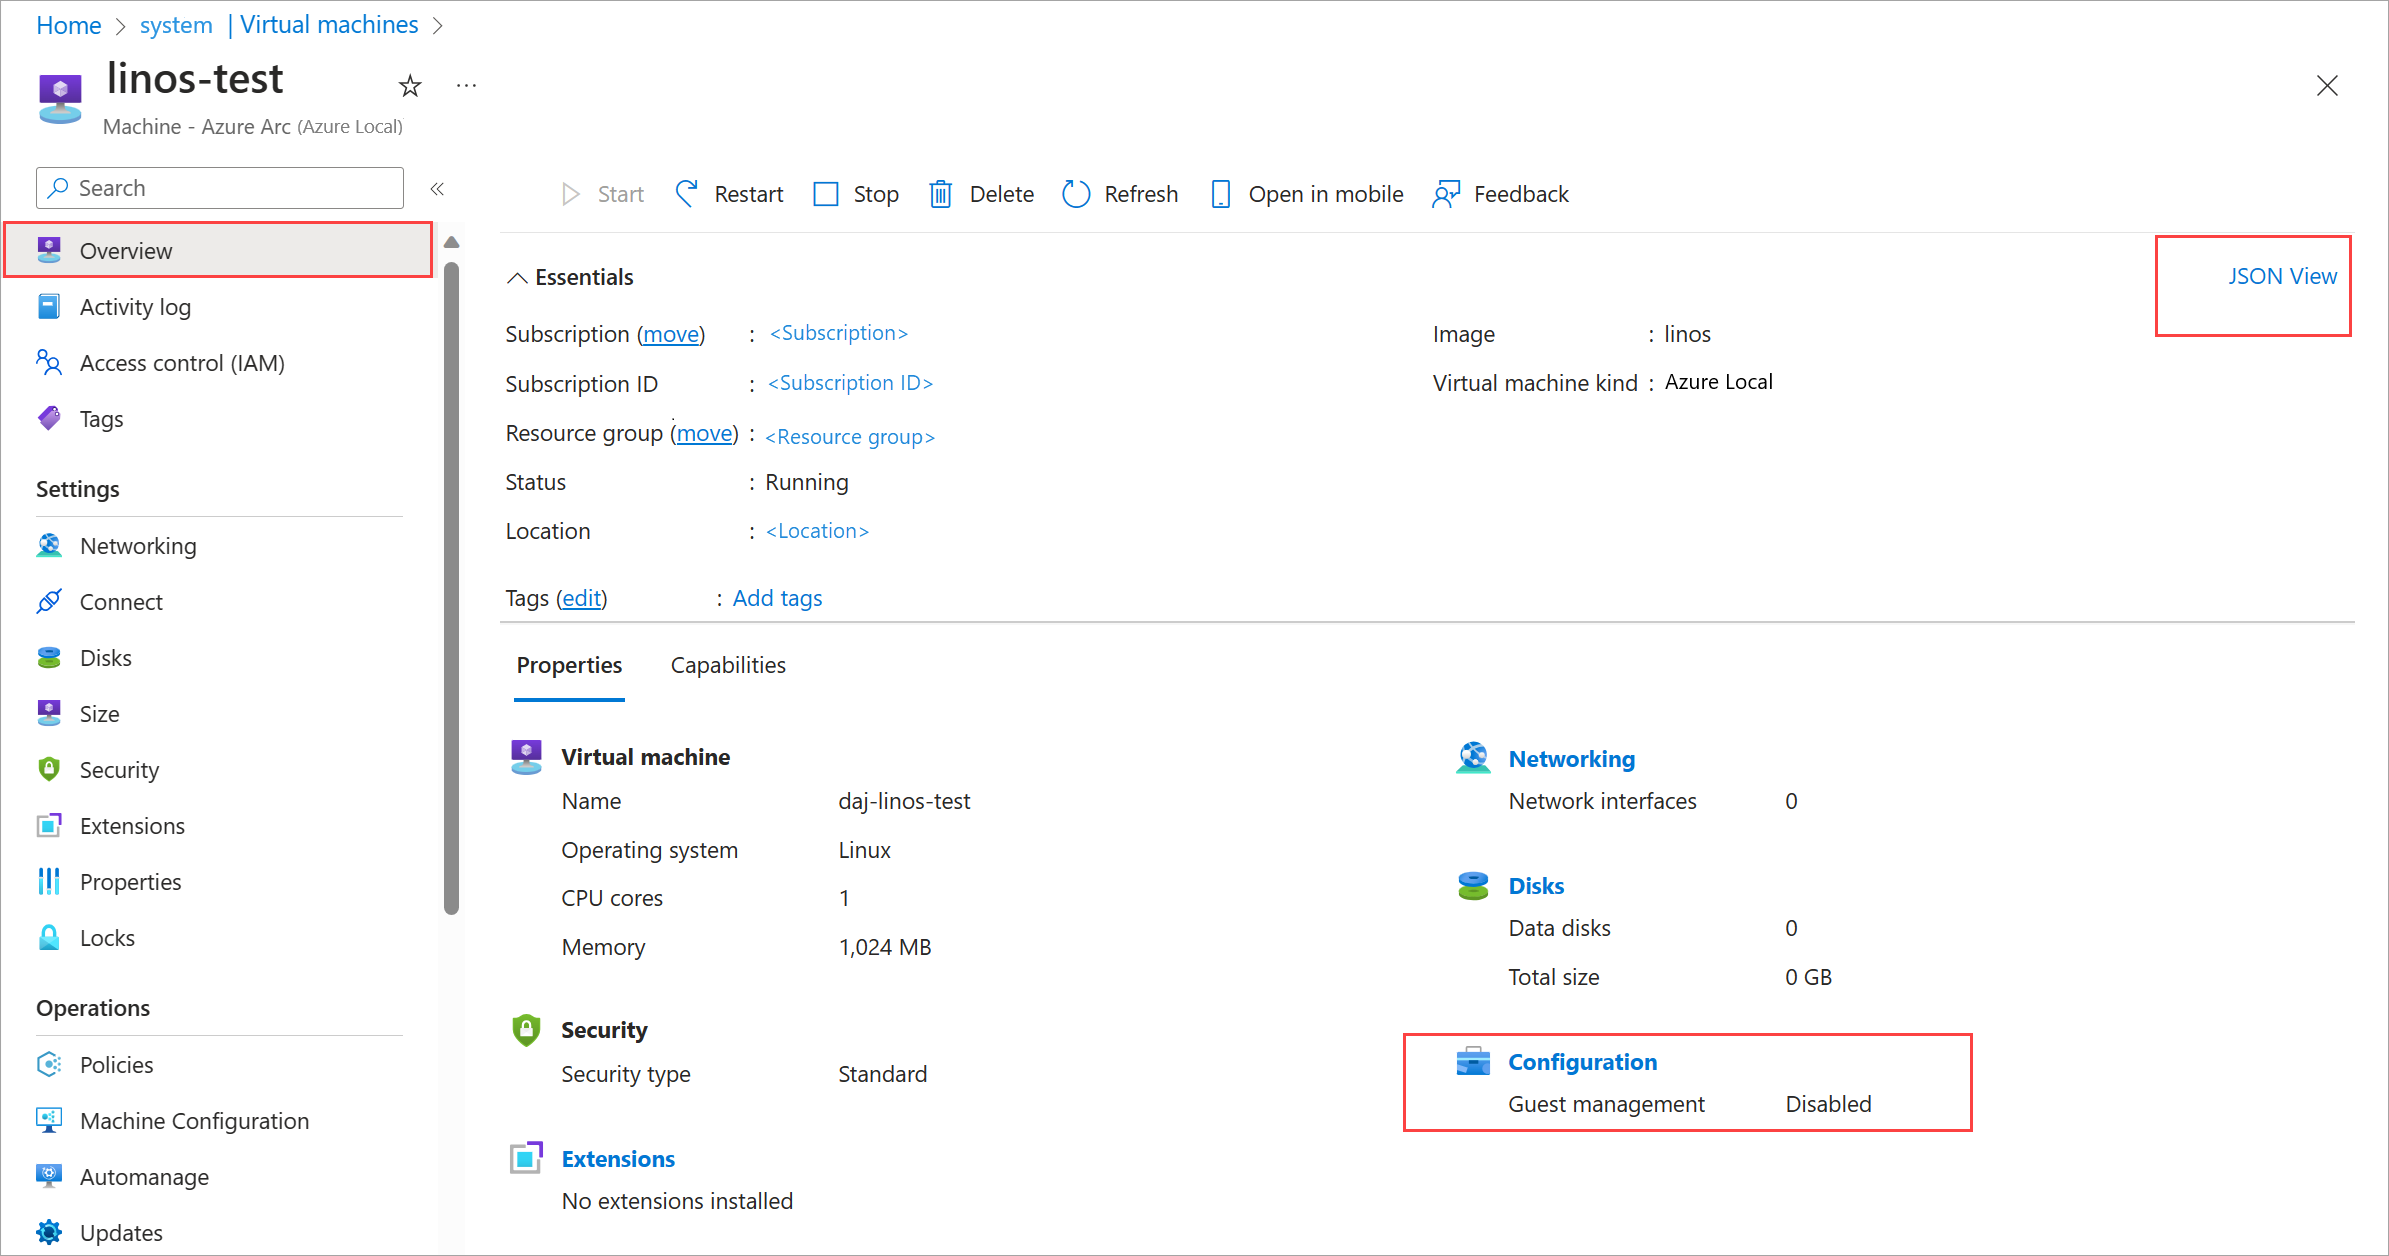Open the Security shield sidebar item
This screenshot has width=2389, height=1256.
(x=119, y=770)
